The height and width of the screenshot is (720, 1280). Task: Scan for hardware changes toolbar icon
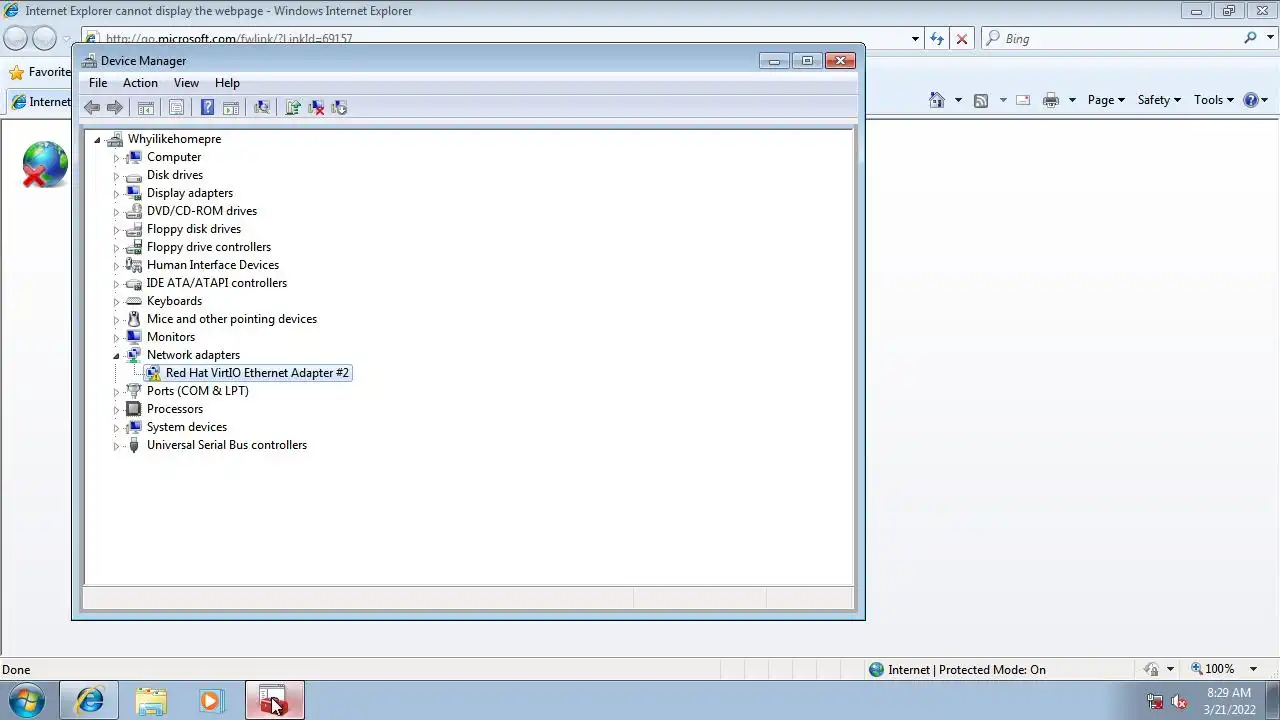point(262,107)
